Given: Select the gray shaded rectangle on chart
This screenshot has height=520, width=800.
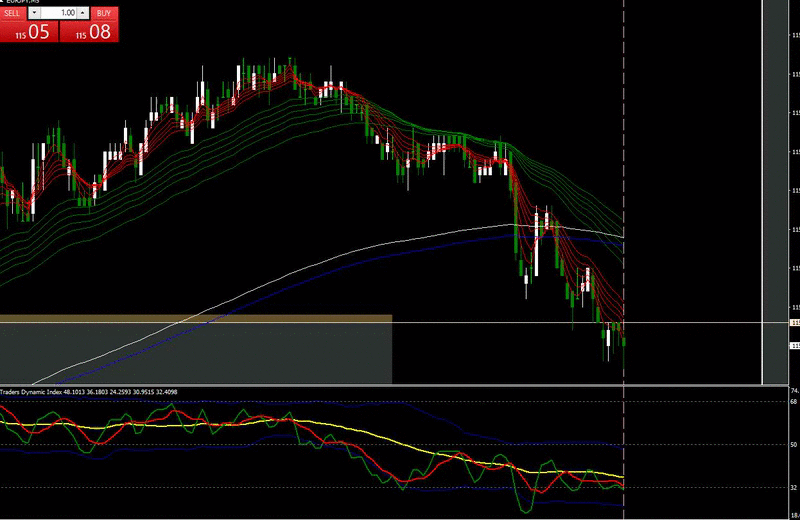Looking at the screenshot, I should tap(196, 353).
